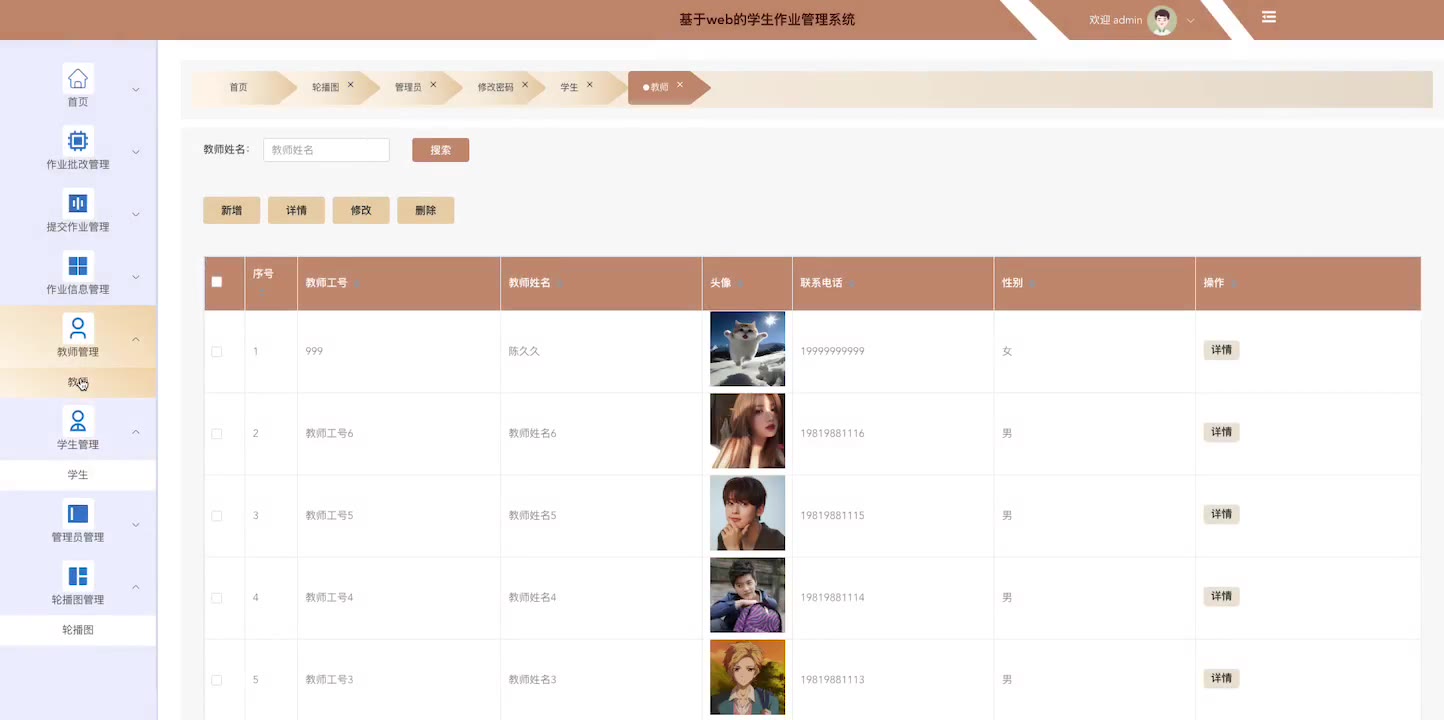The height and width of the screenshot is (720, 1444).
Task: Collapse the 教师管理 chevron
Action: pyautogui.click(x=136, y=340)
